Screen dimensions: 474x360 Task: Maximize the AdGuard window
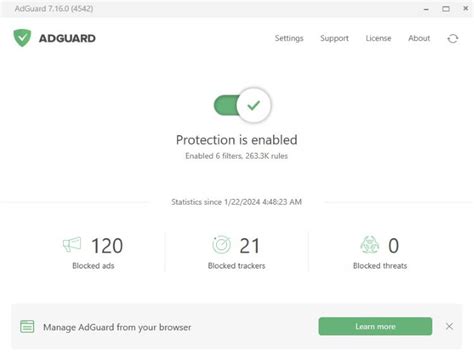(446, 9)
